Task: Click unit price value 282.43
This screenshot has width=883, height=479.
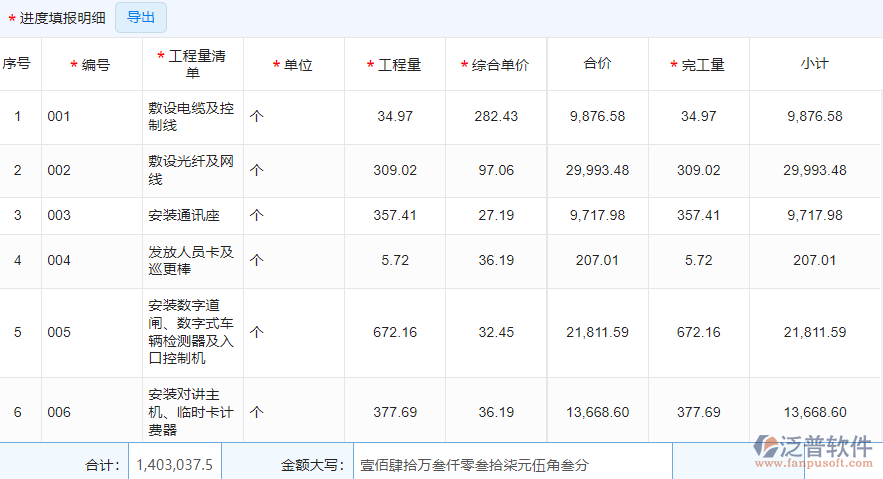Action: coord(496,117)
